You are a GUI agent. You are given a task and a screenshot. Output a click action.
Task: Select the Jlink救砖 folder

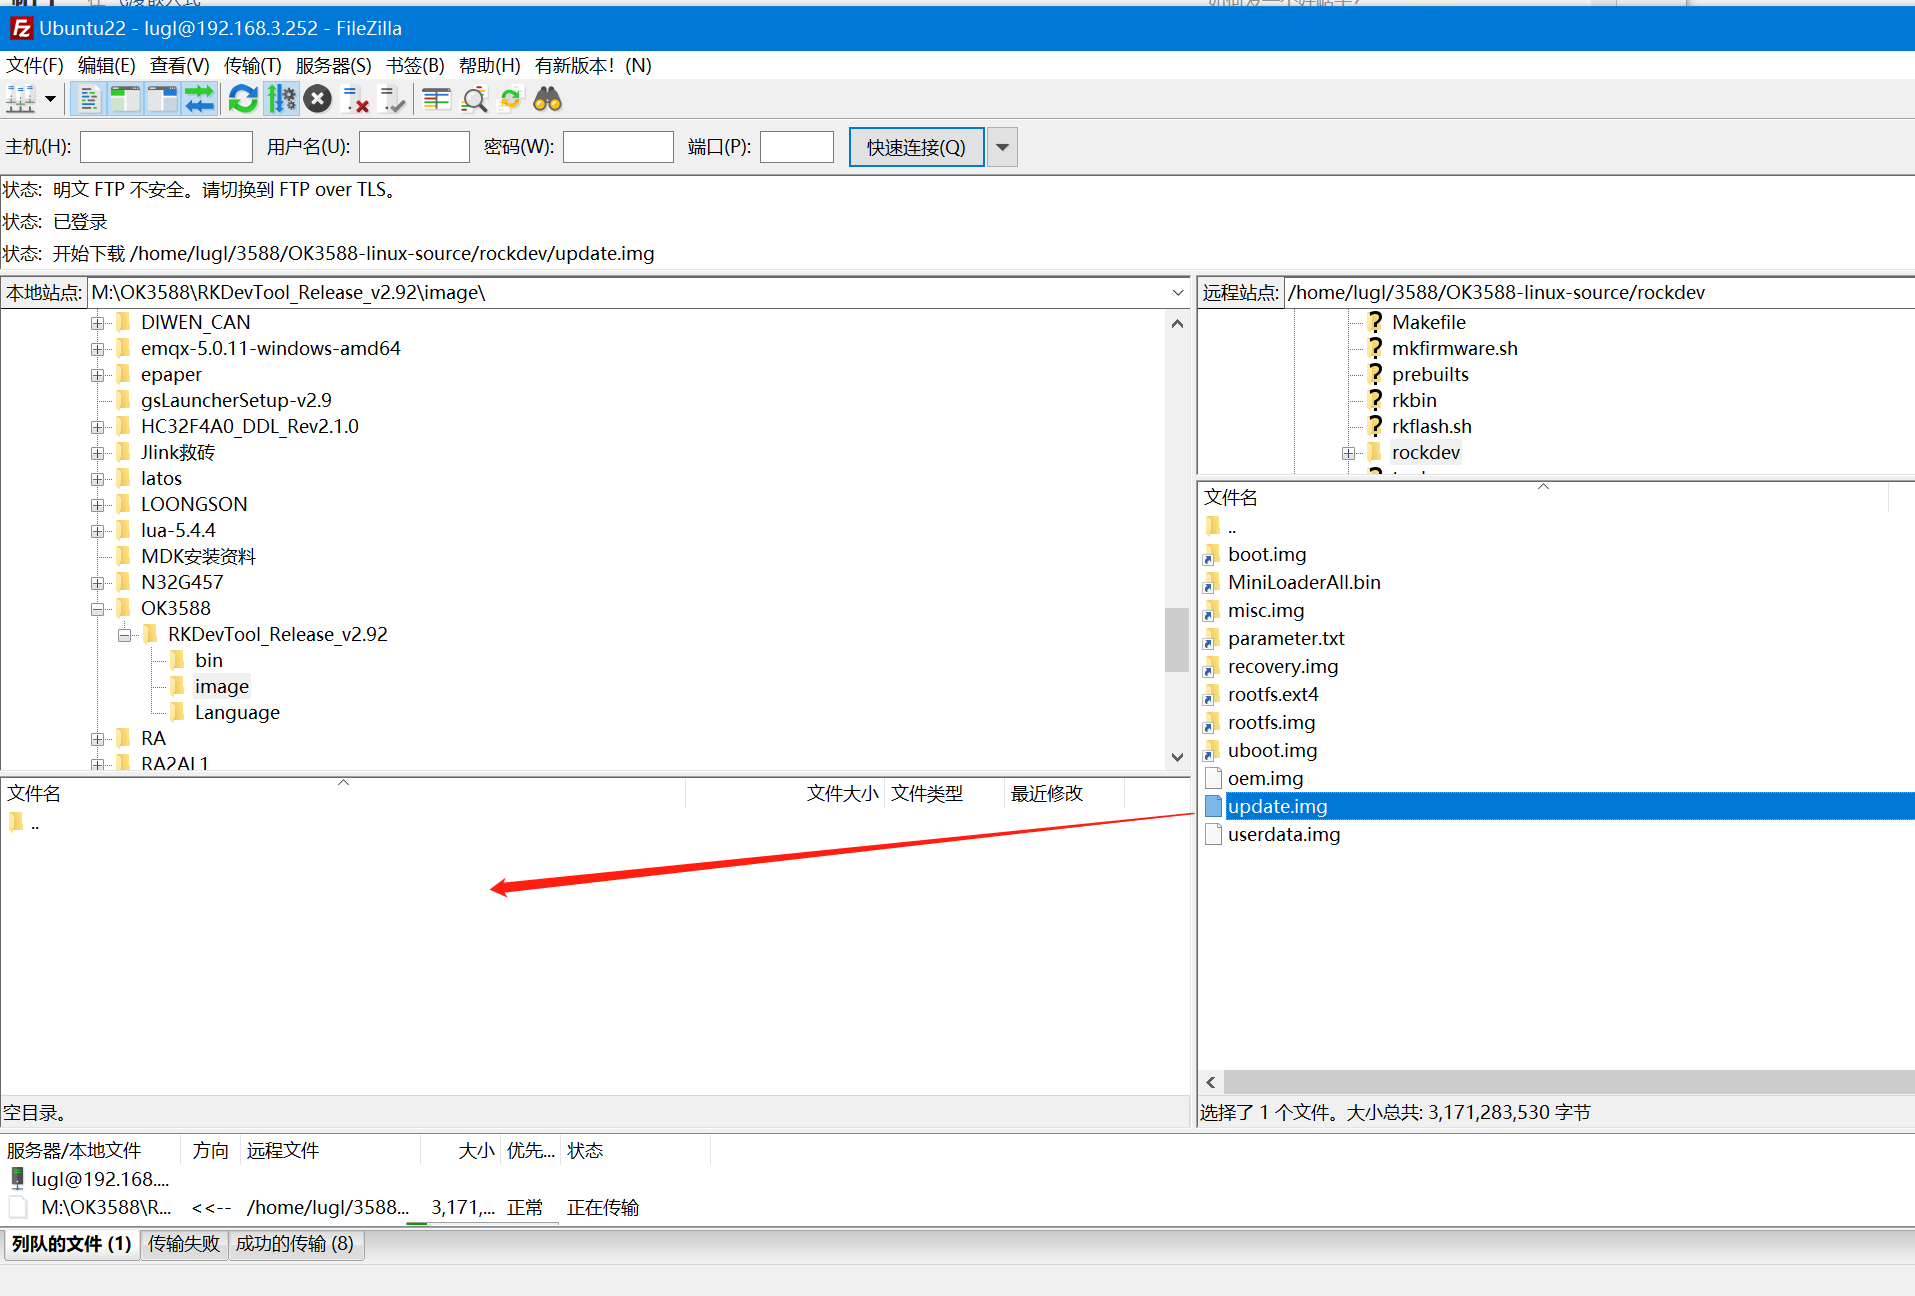(x=177, y=452)
